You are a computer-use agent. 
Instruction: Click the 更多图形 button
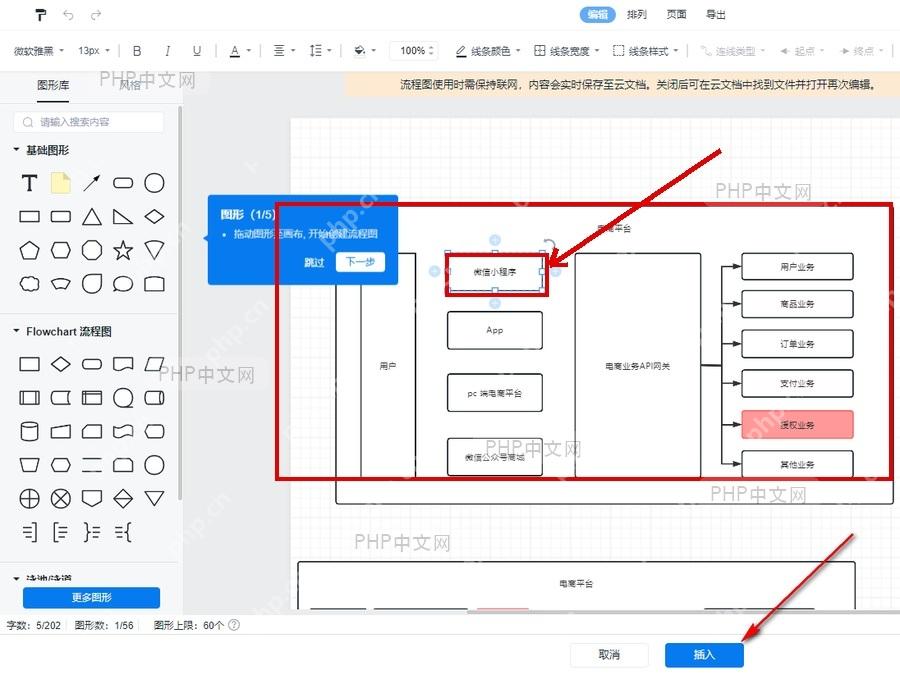click(x=91, y=598)
